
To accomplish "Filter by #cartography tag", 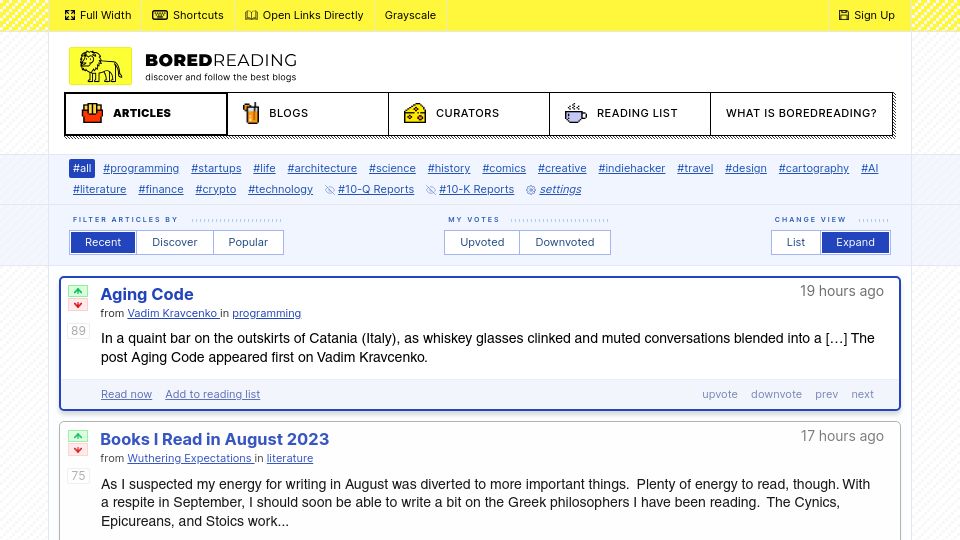I will (x=814, y=168).
